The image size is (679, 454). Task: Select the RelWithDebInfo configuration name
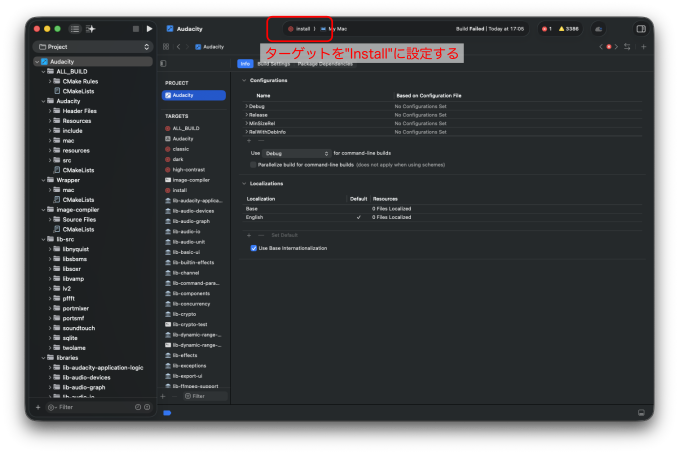click(267, 132)
